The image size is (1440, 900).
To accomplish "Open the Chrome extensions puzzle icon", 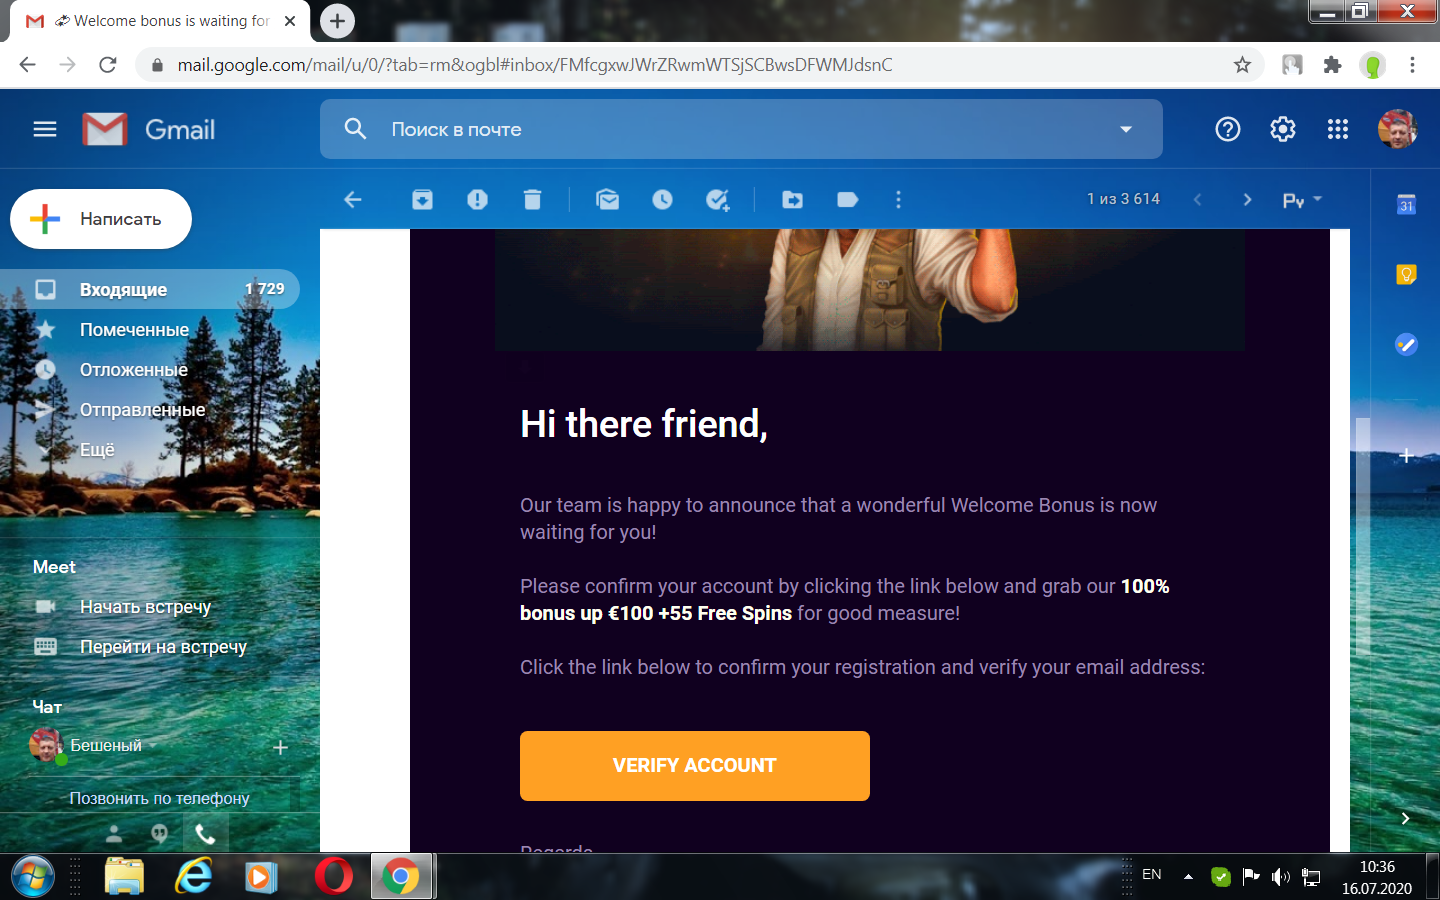I will [1332, 65].
